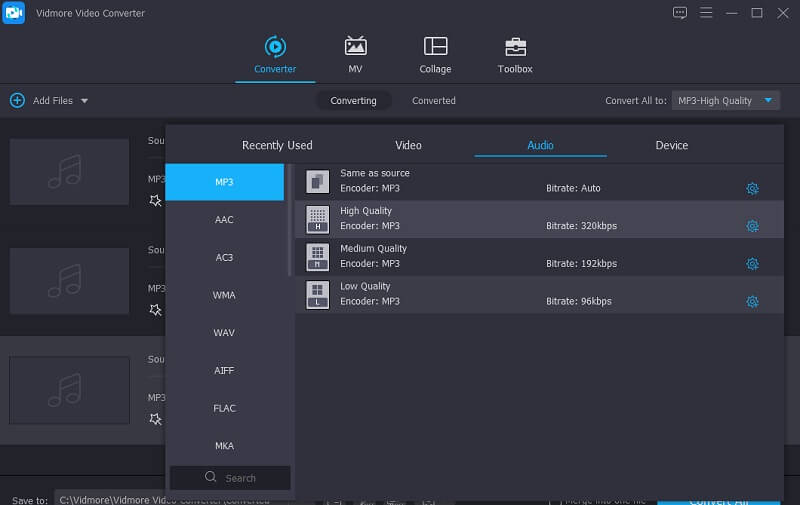The image size is (800, 505).
Task: Open the Collage module icon
Action: [435, 47]
